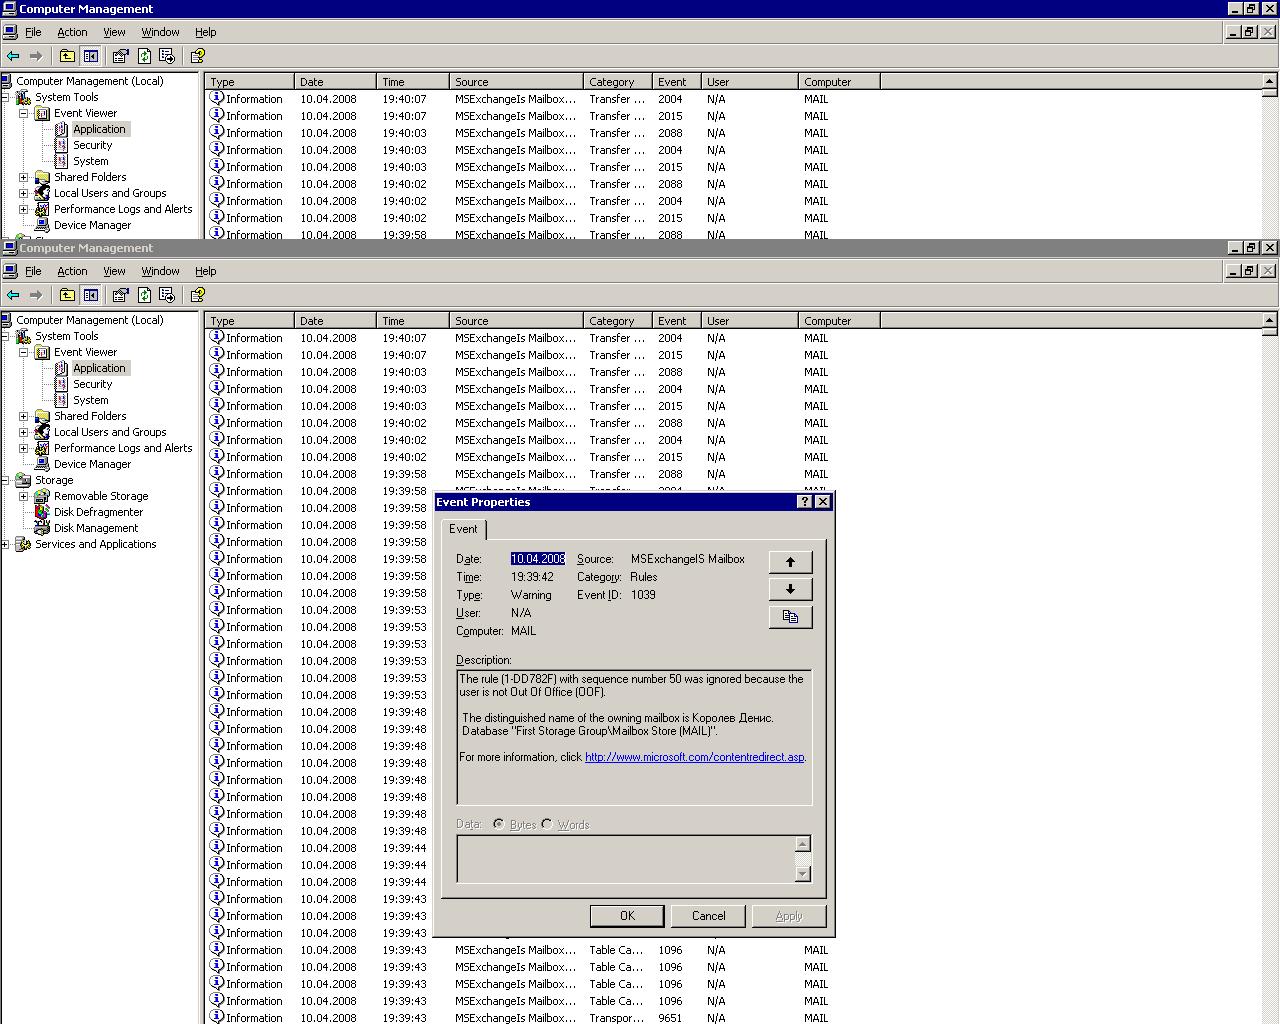Show previous event with up arrow button
The image size is (1280, 1024).
[790, 562]
